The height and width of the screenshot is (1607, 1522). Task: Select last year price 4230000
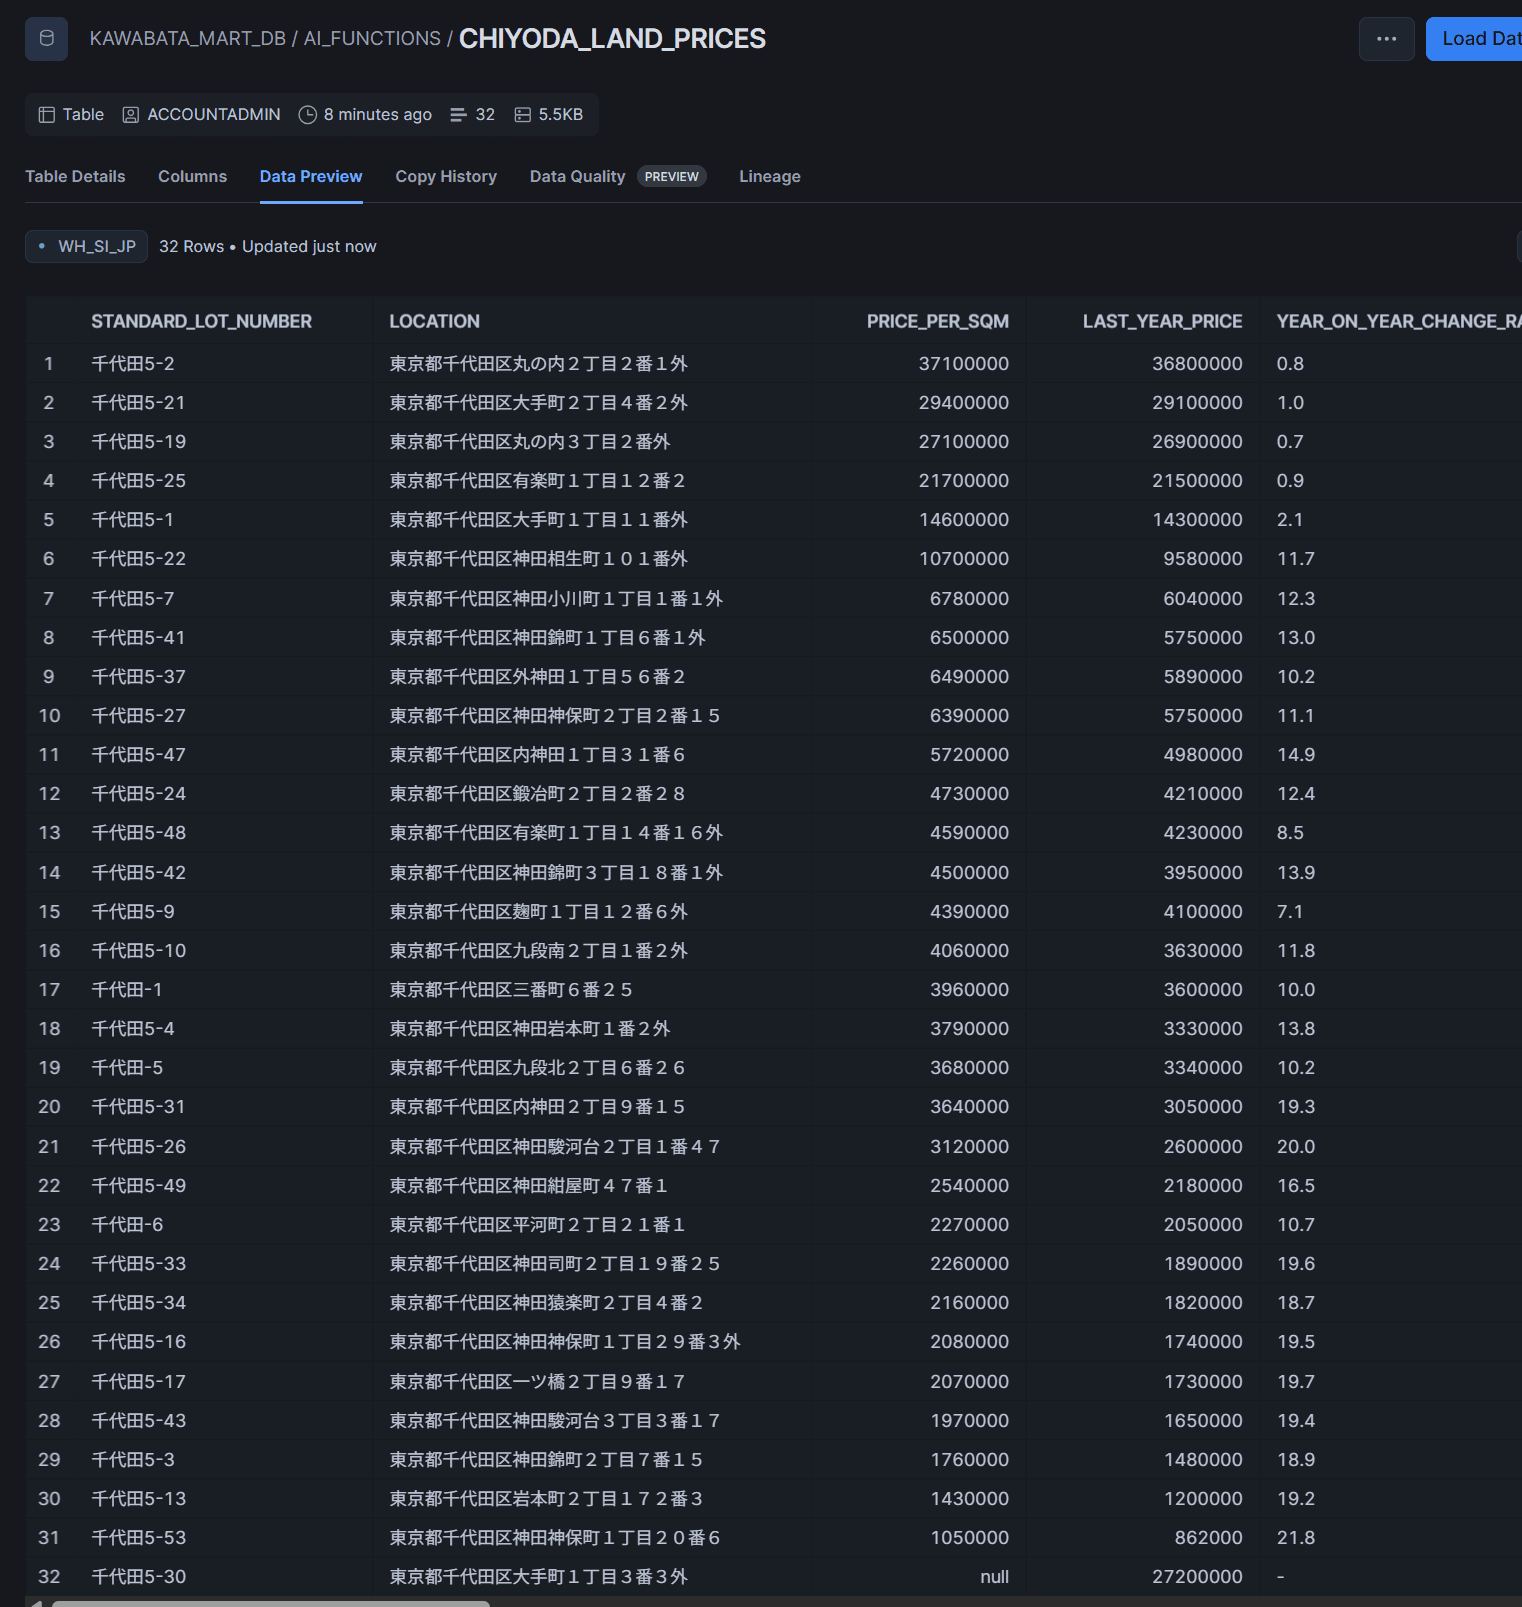point(1203,832)
